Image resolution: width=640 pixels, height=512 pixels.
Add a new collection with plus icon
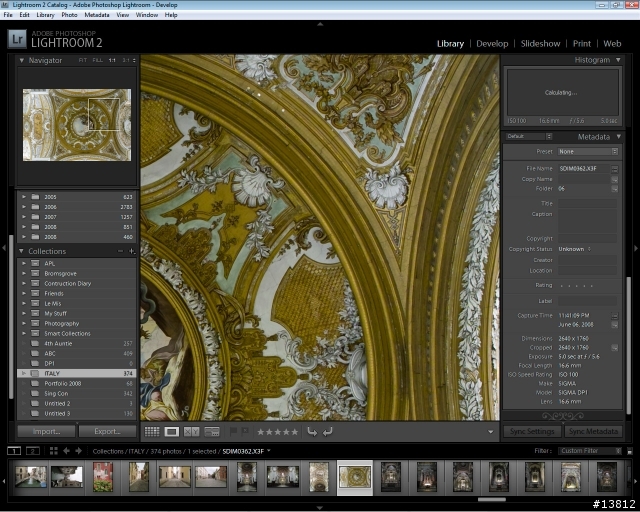(131, 251)
